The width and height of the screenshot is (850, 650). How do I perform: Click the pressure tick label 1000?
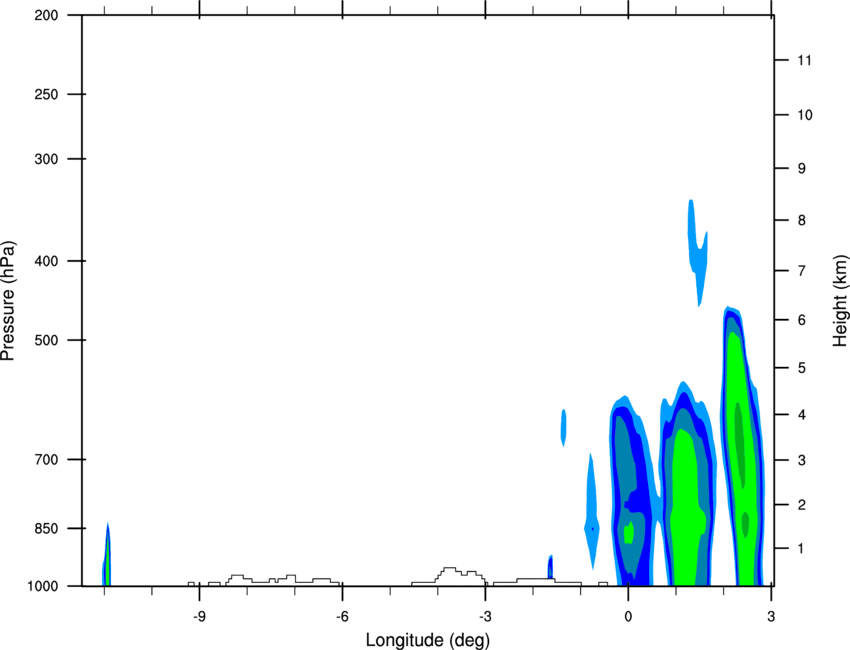(42, 586)
